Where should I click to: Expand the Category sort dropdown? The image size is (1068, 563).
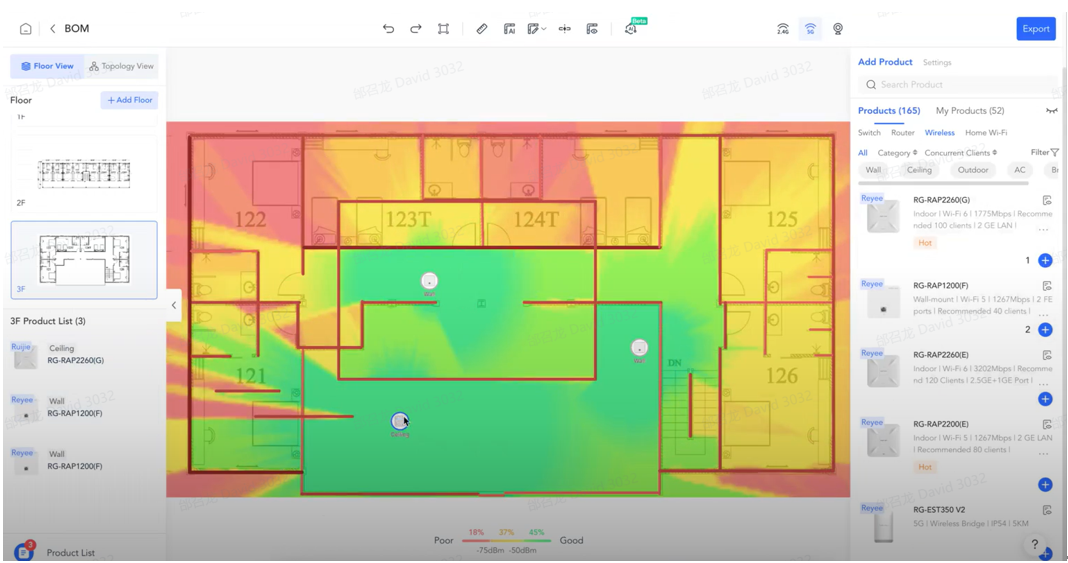point(896,153)
